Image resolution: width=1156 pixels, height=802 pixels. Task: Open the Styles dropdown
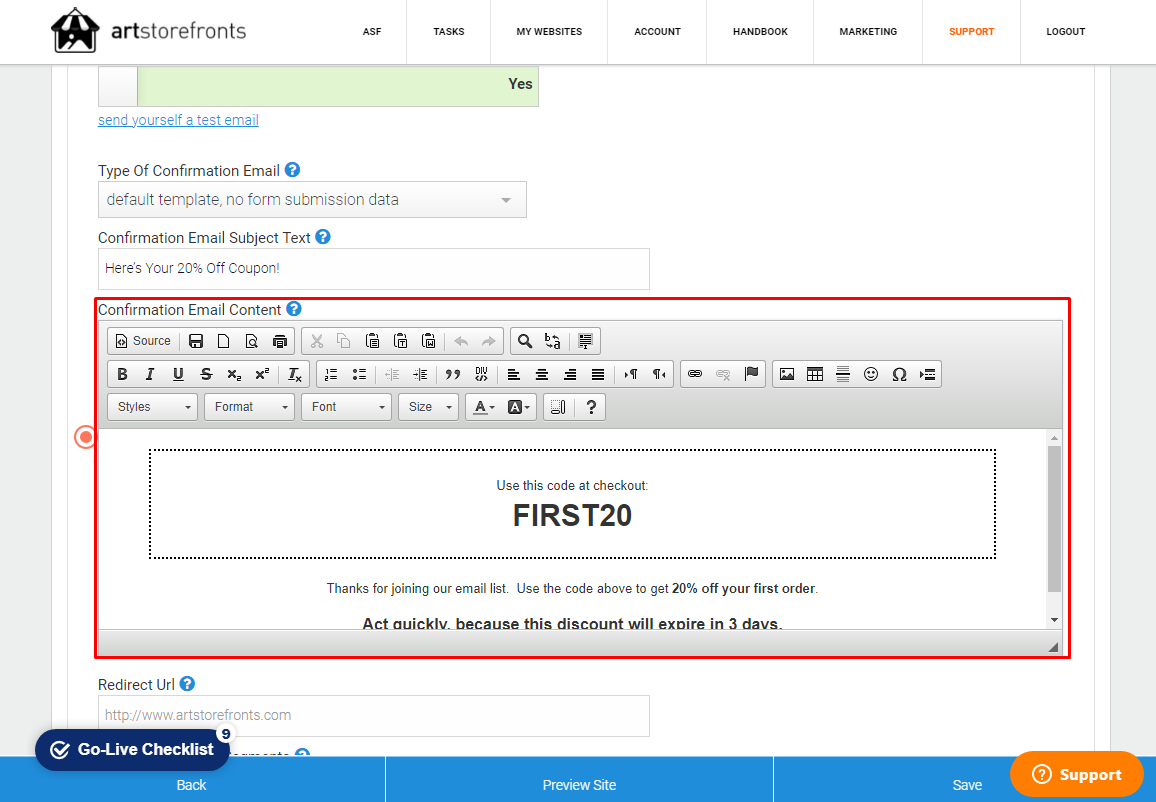tap(153, 407)
